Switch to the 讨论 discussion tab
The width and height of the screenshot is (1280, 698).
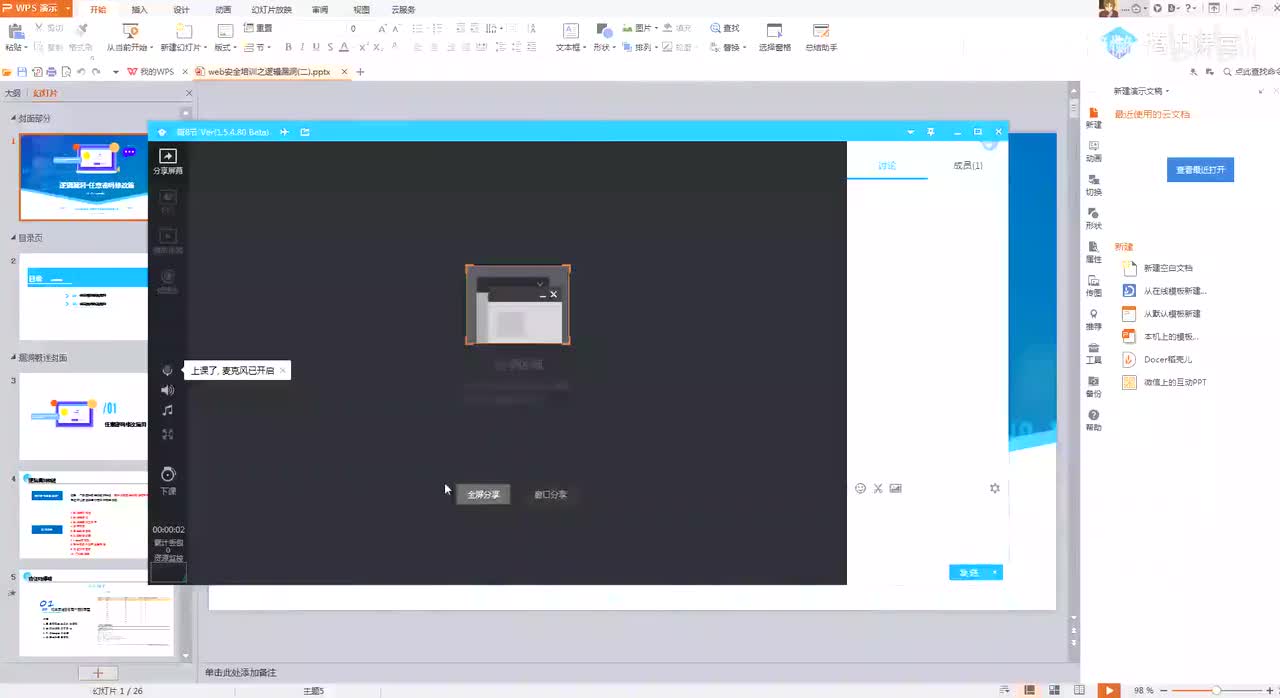(x=887, y=166)
